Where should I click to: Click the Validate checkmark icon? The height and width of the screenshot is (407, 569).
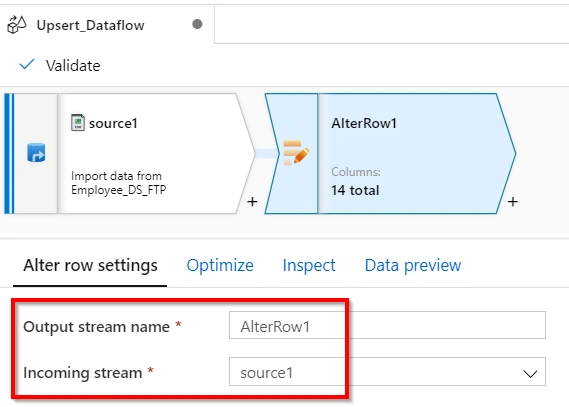(x=27, y=65)
